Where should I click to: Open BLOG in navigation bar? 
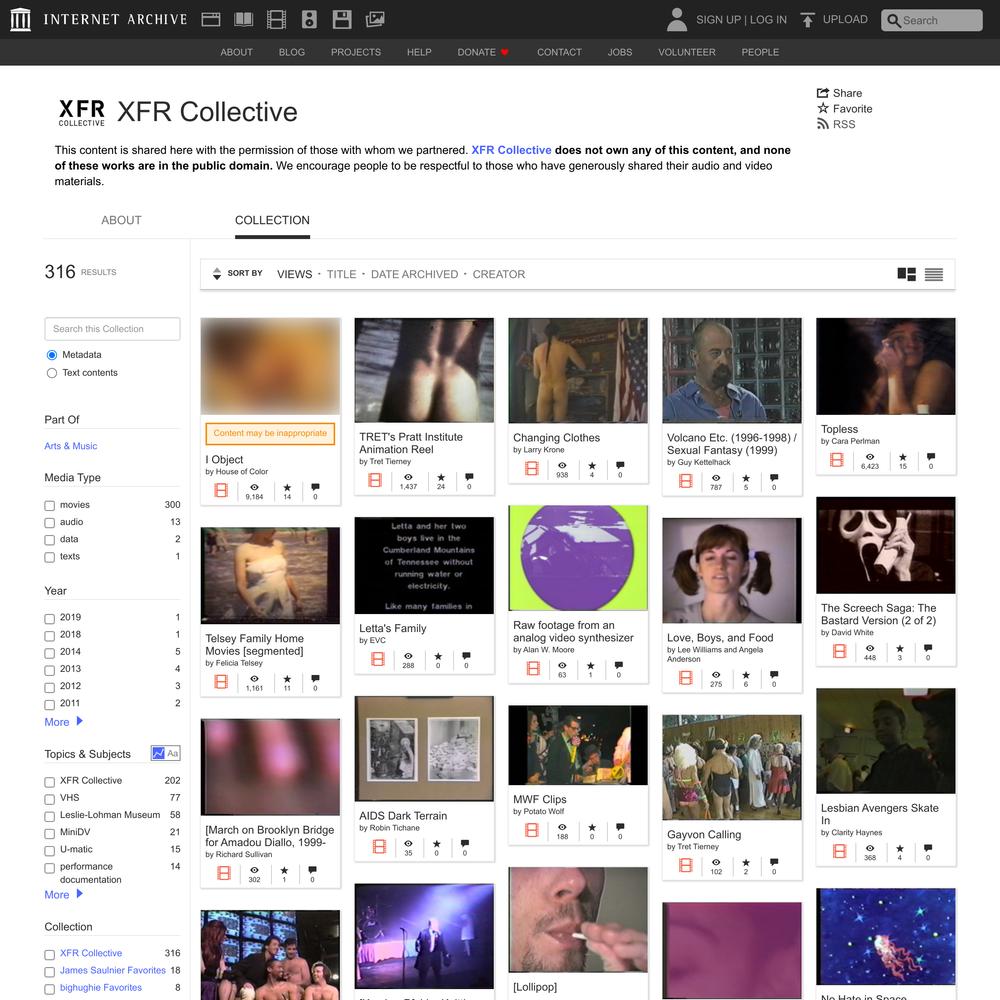[291, 52]
